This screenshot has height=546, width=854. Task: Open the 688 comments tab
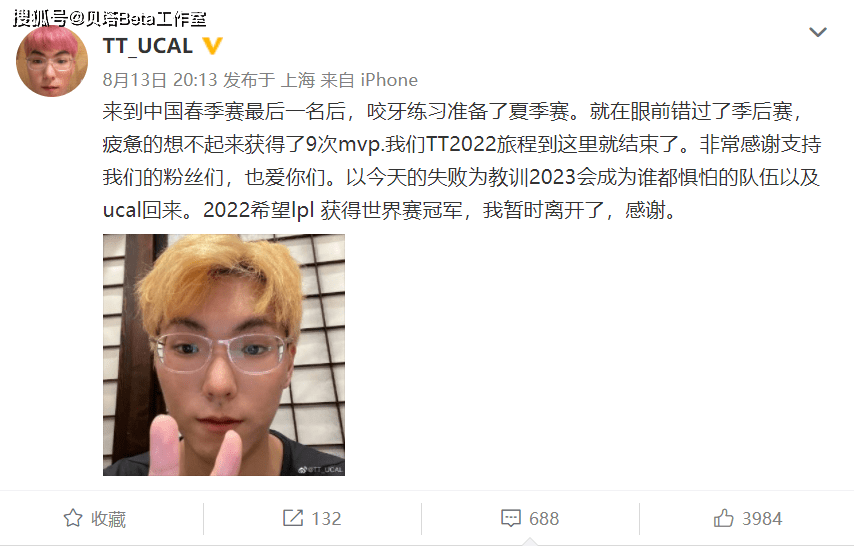coord(530,518)
